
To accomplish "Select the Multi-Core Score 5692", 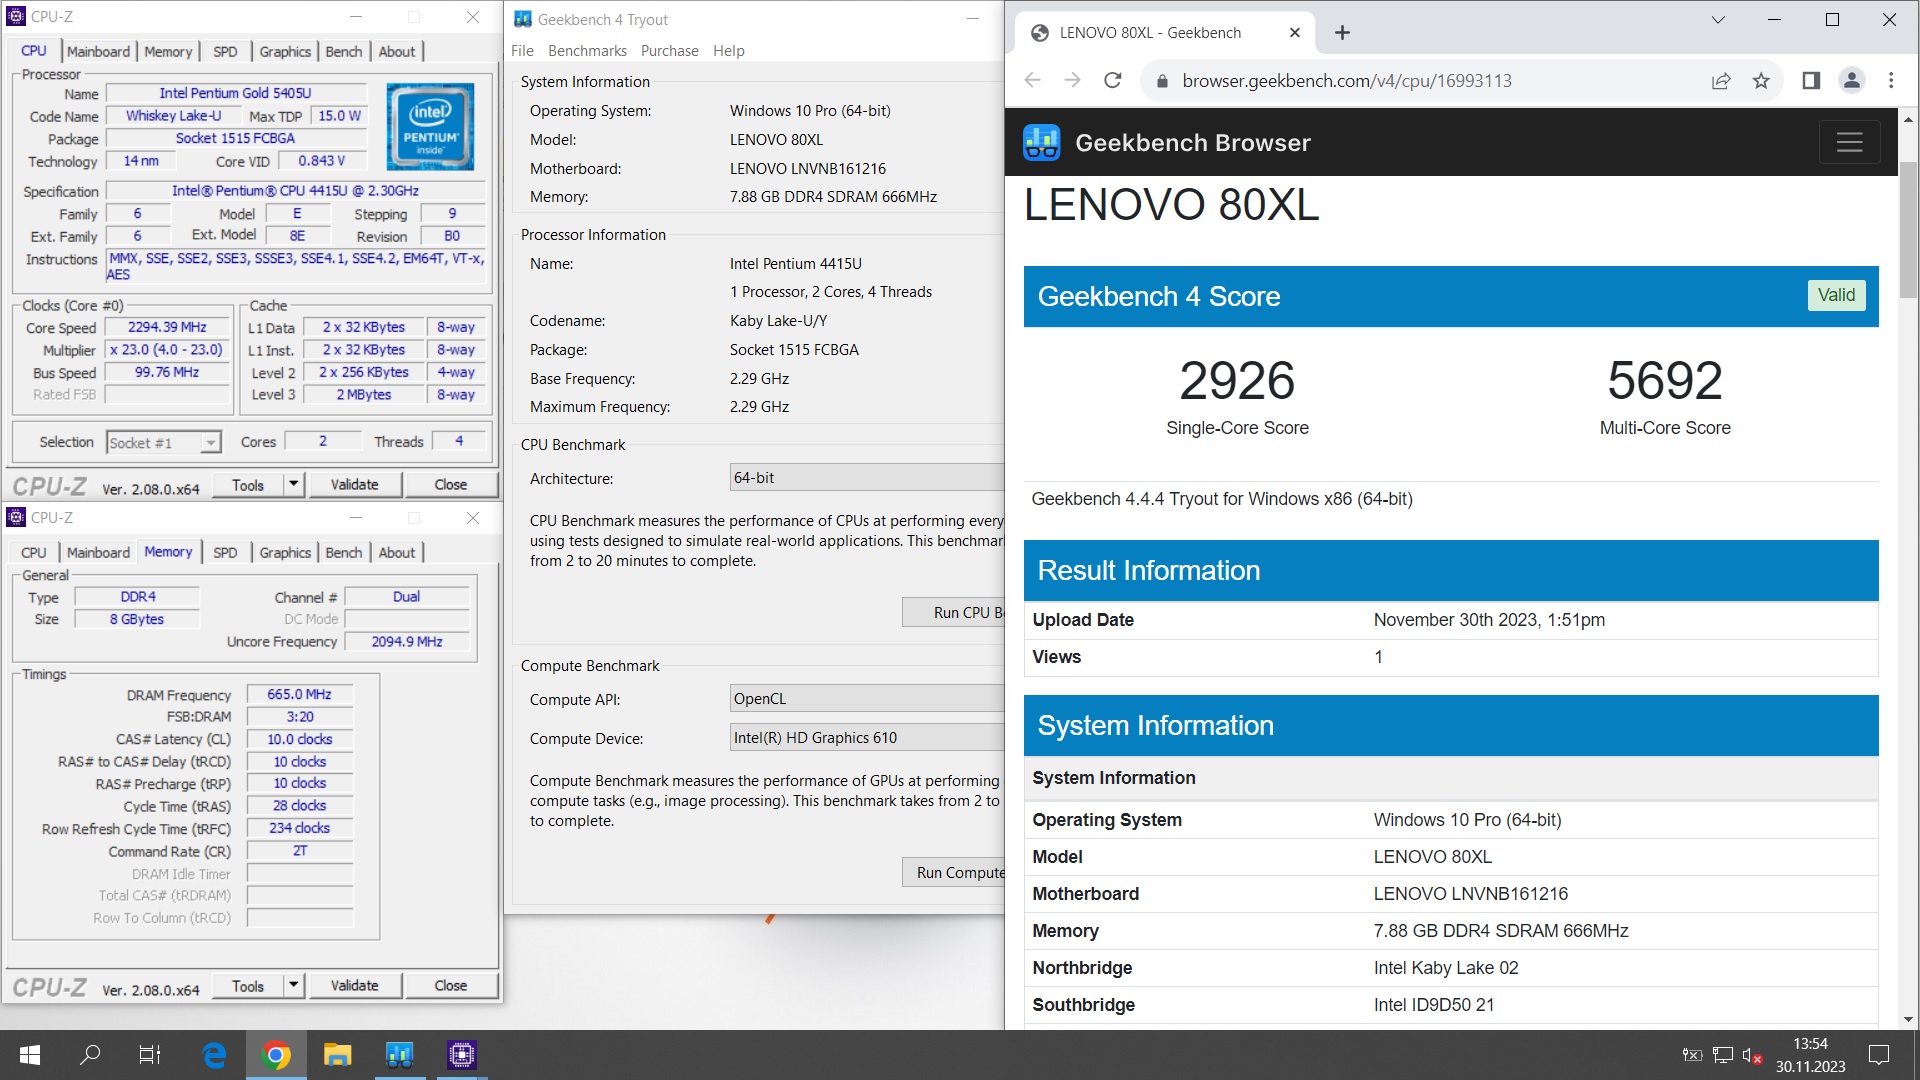I will (x=1665, y=381).
